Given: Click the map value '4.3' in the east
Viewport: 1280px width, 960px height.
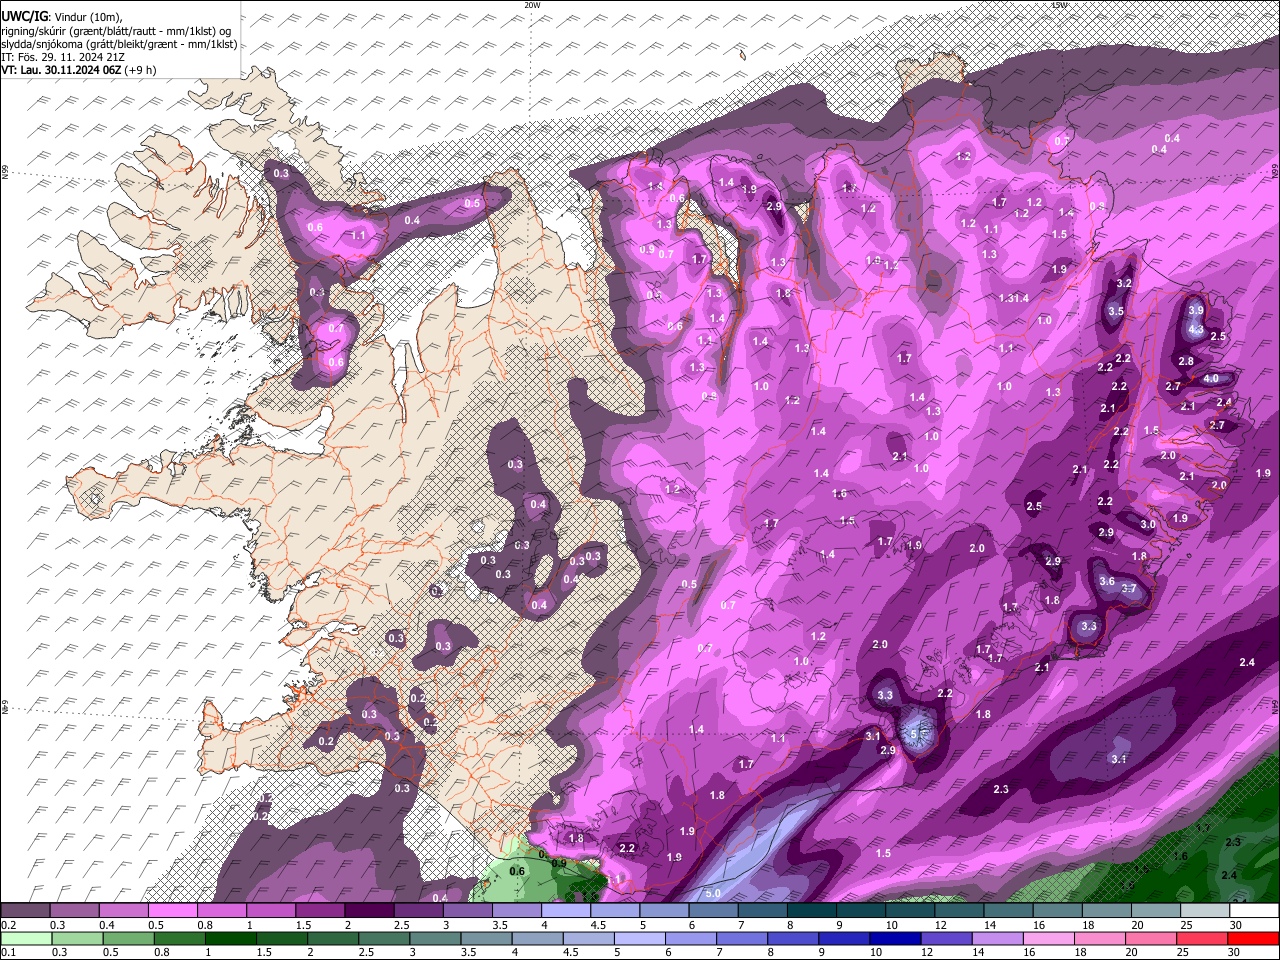Looking at the screenshot, I should pyautogui.click(x=1196, y=329).
